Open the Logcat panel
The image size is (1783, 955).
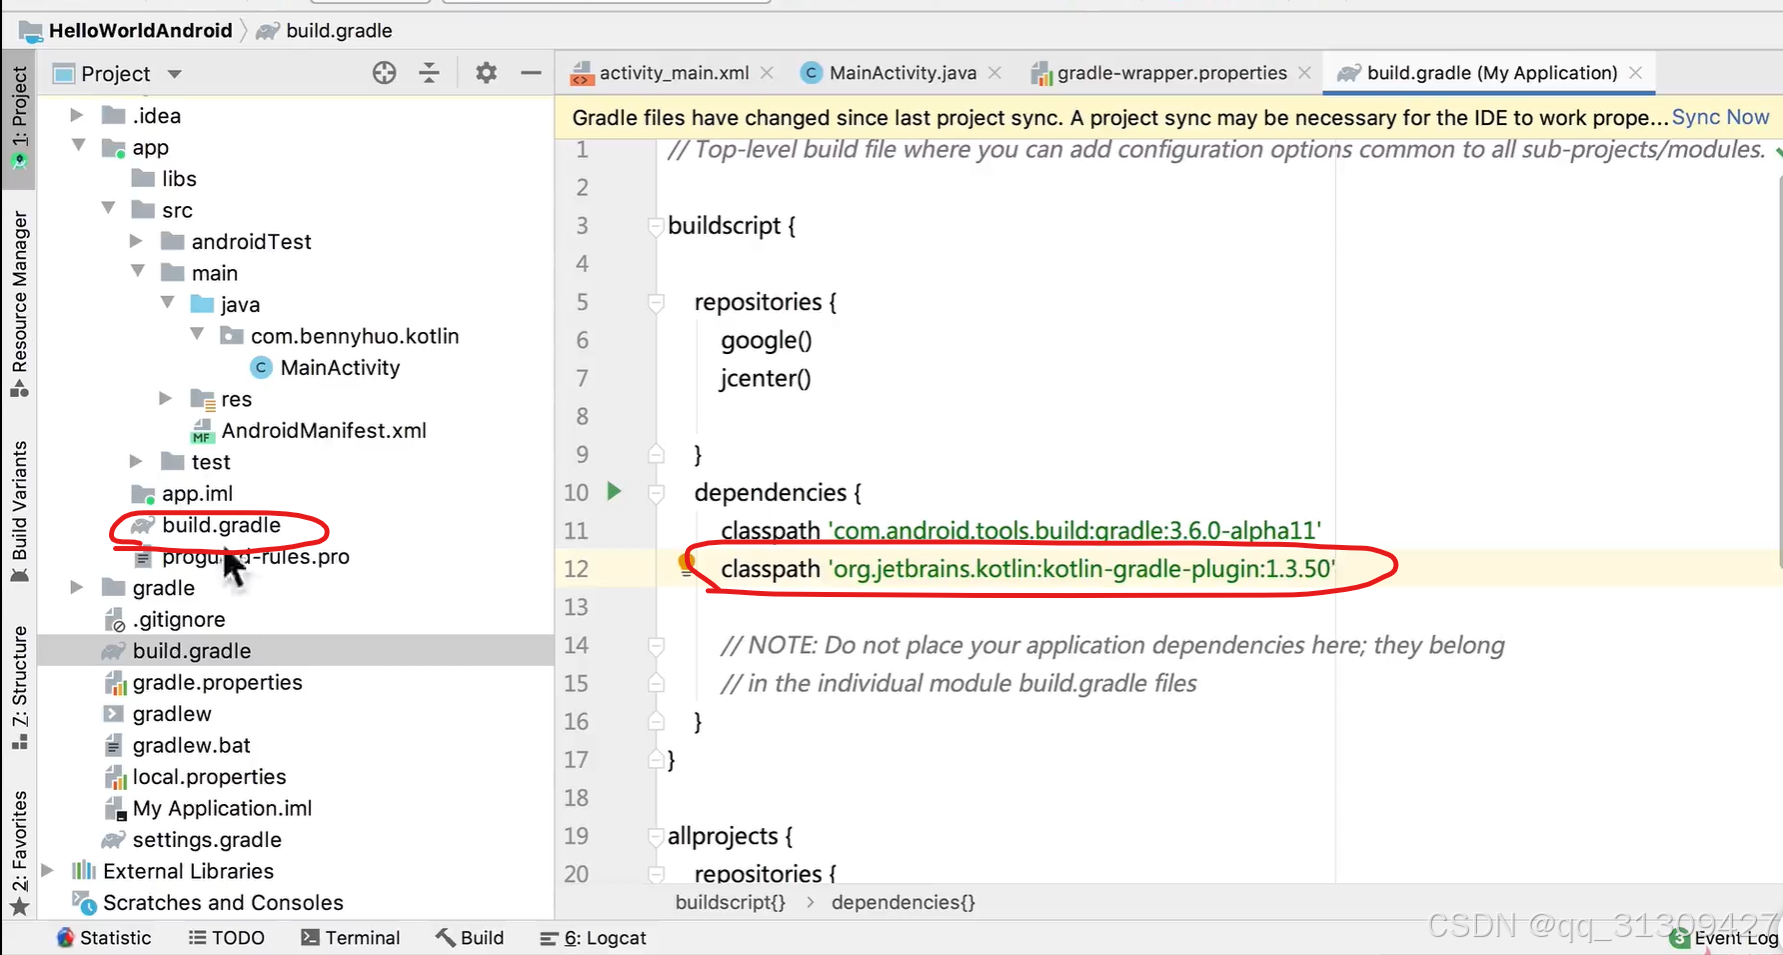(592, 938)
